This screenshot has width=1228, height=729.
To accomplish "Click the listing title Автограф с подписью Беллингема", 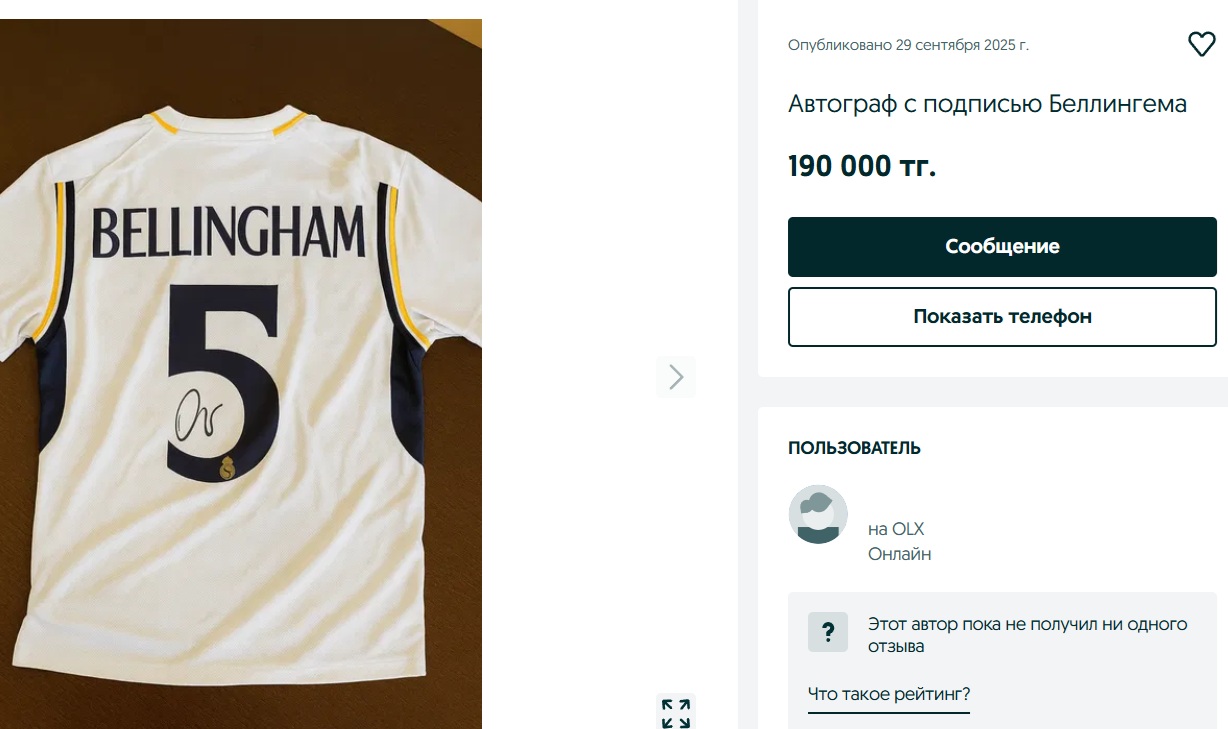I will pyautogui.click(x=987, y=104).
